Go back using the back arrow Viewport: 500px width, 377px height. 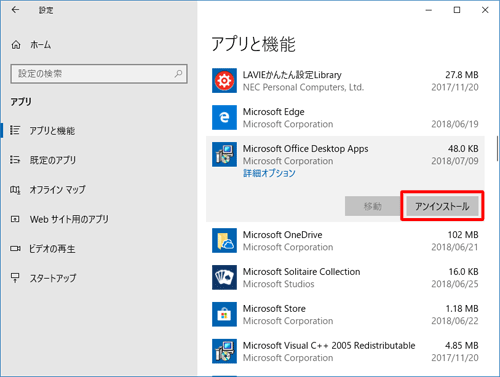coord(15,10)
